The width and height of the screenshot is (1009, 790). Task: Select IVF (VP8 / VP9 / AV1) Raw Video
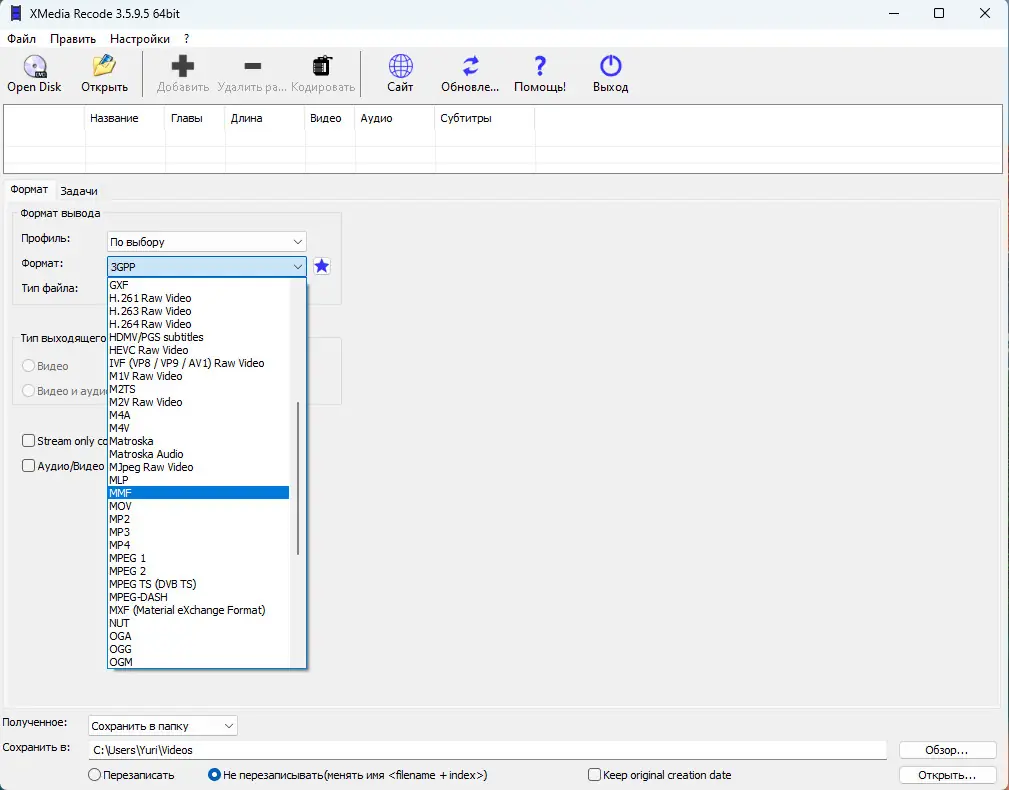199,363
